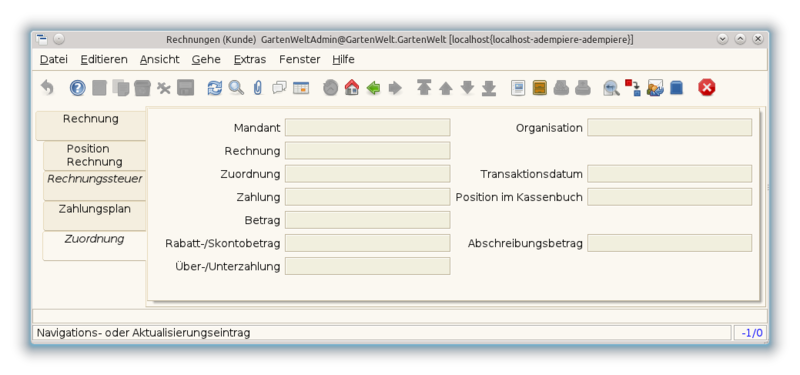This screenshot has height=375, width=800.
Task: Open the Archive viewer icon
Action: (540, 88)
